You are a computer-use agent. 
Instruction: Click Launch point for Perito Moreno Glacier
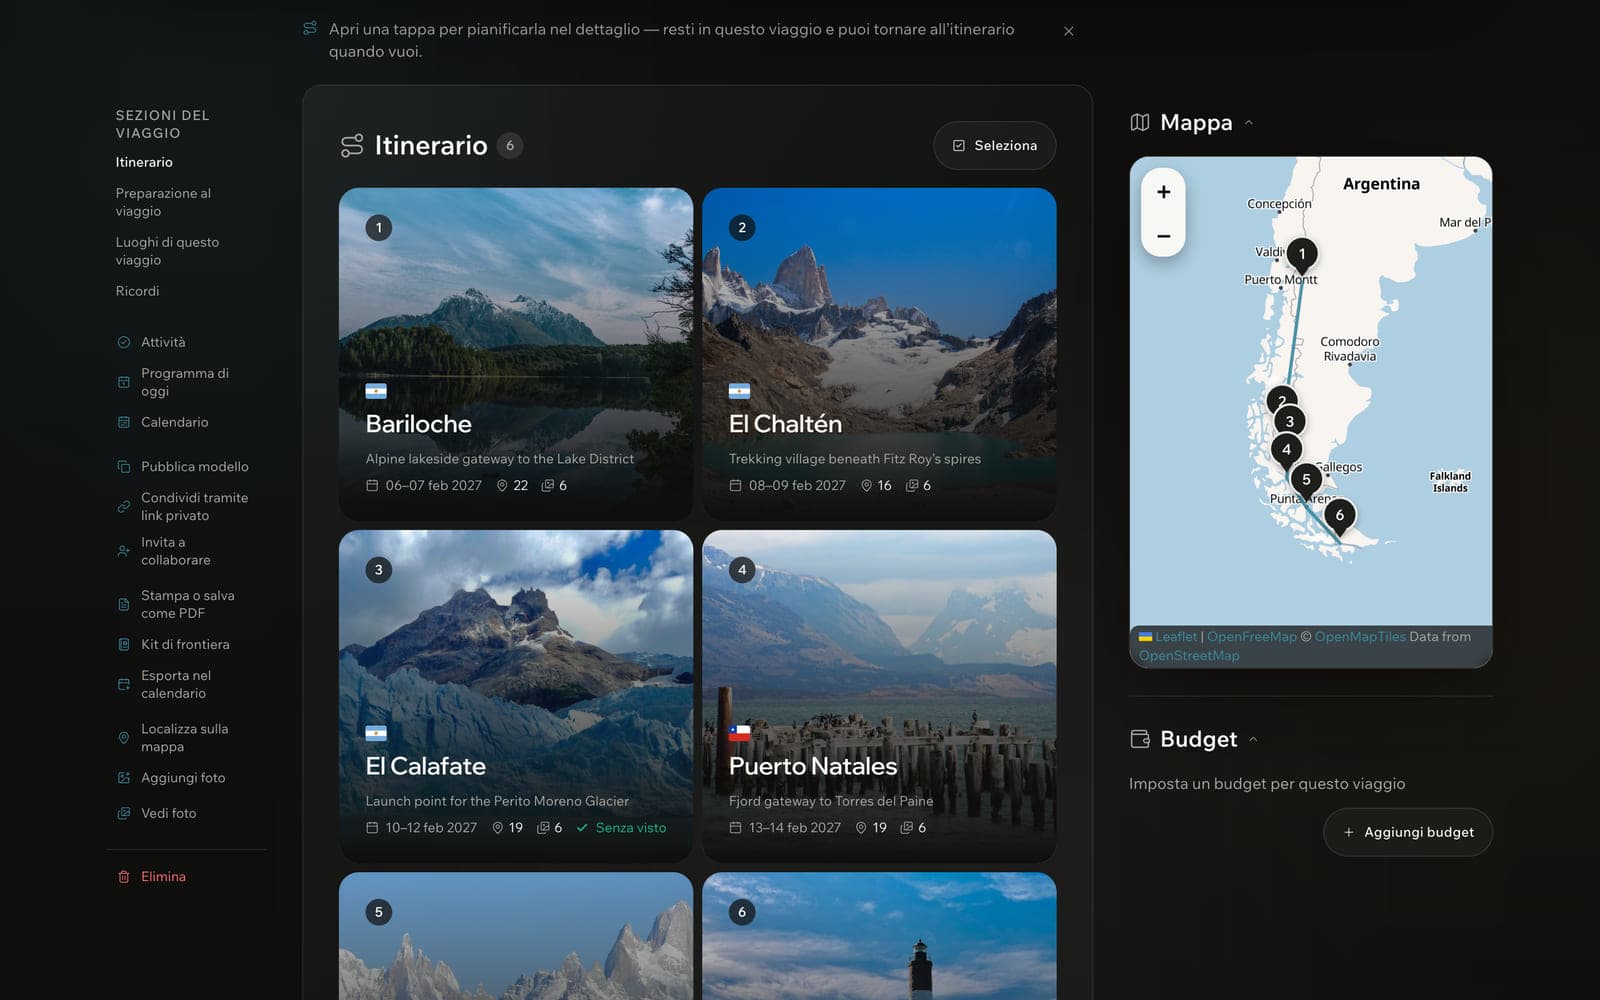(497, 801)
